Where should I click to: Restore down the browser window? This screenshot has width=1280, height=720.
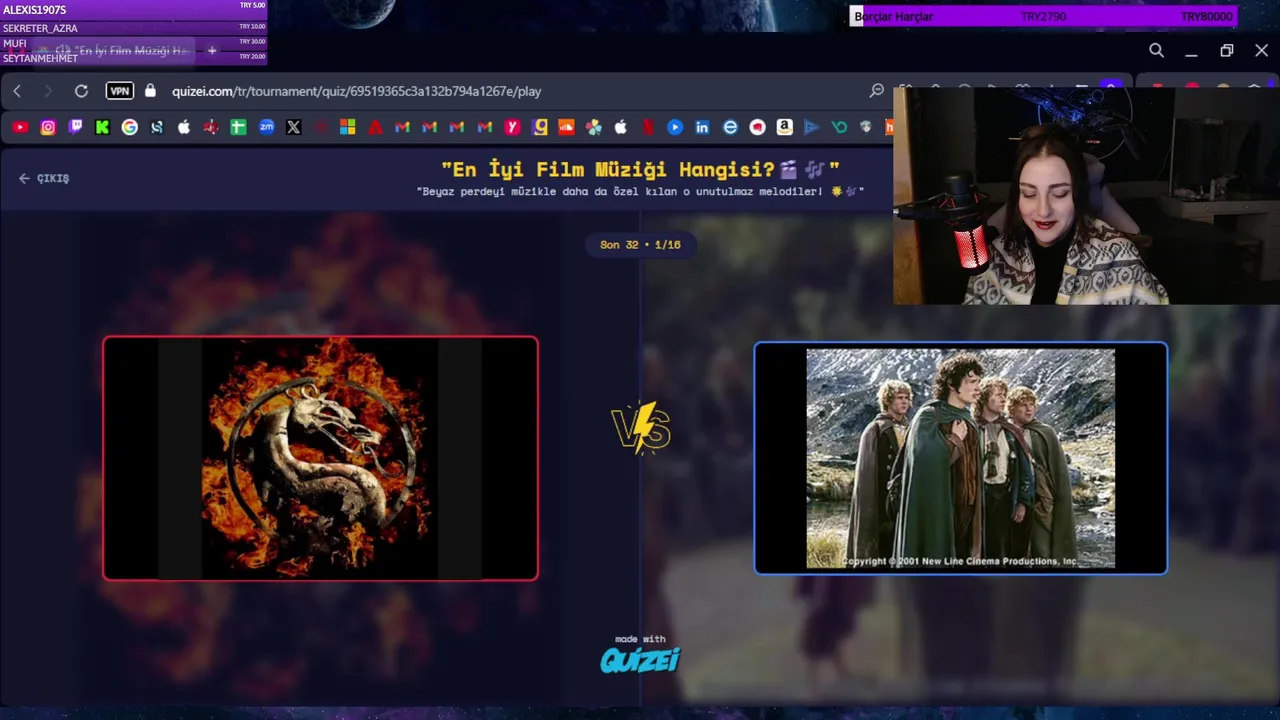(x=1227, y=50)
